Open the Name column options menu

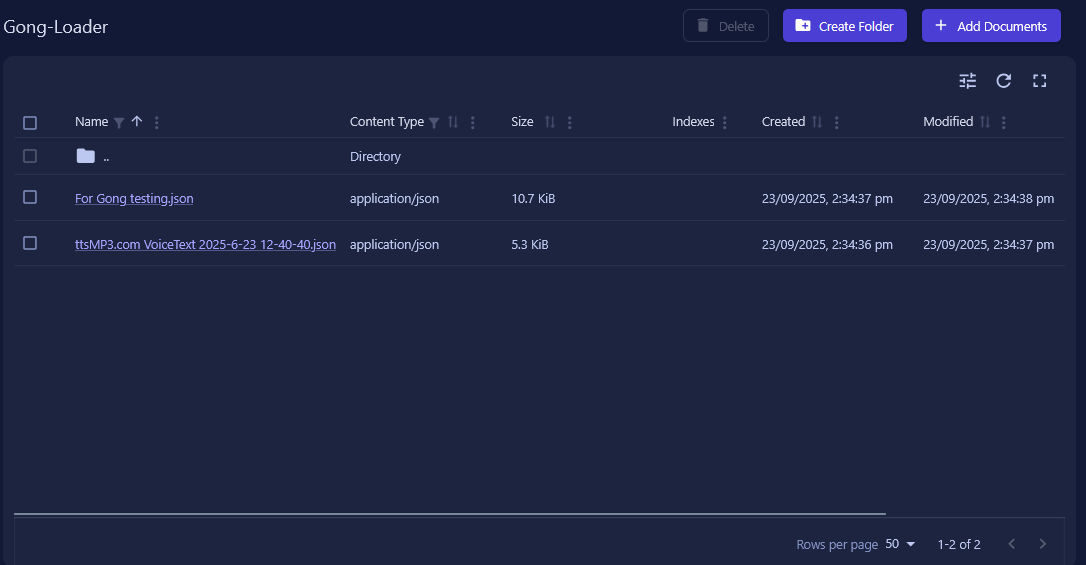tap(156, 122)
